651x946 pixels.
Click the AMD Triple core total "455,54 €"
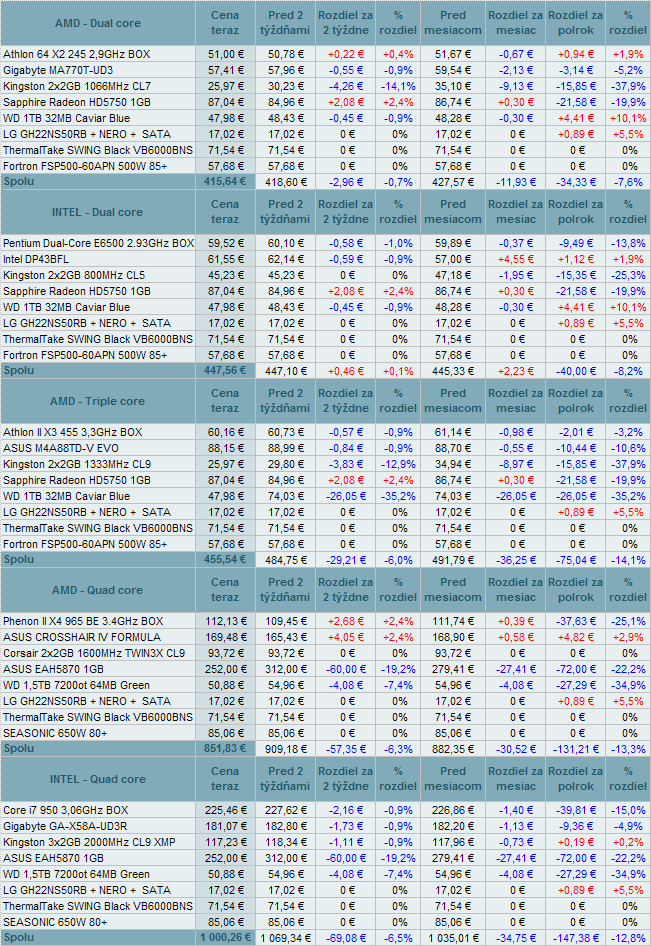pyautogui.click(x=225, y=559)
